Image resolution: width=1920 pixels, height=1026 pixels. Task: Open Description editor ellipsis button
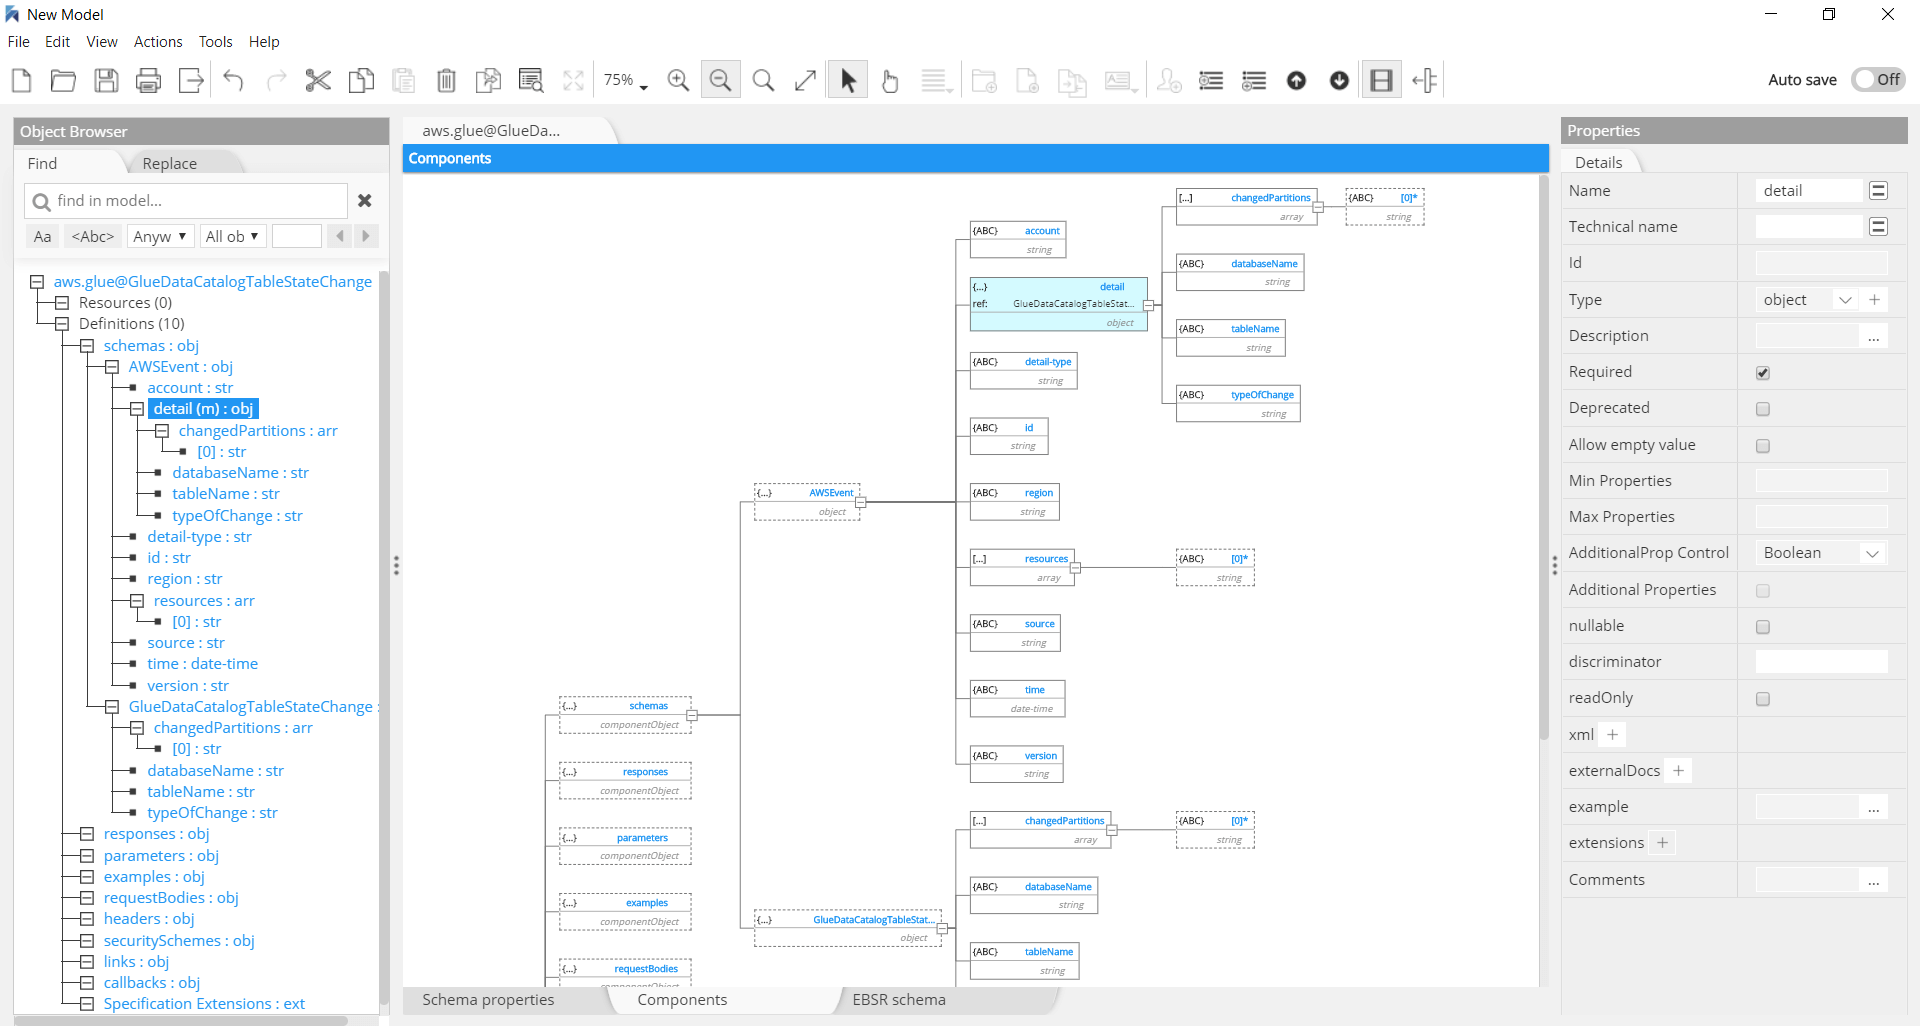point(1874,336)
